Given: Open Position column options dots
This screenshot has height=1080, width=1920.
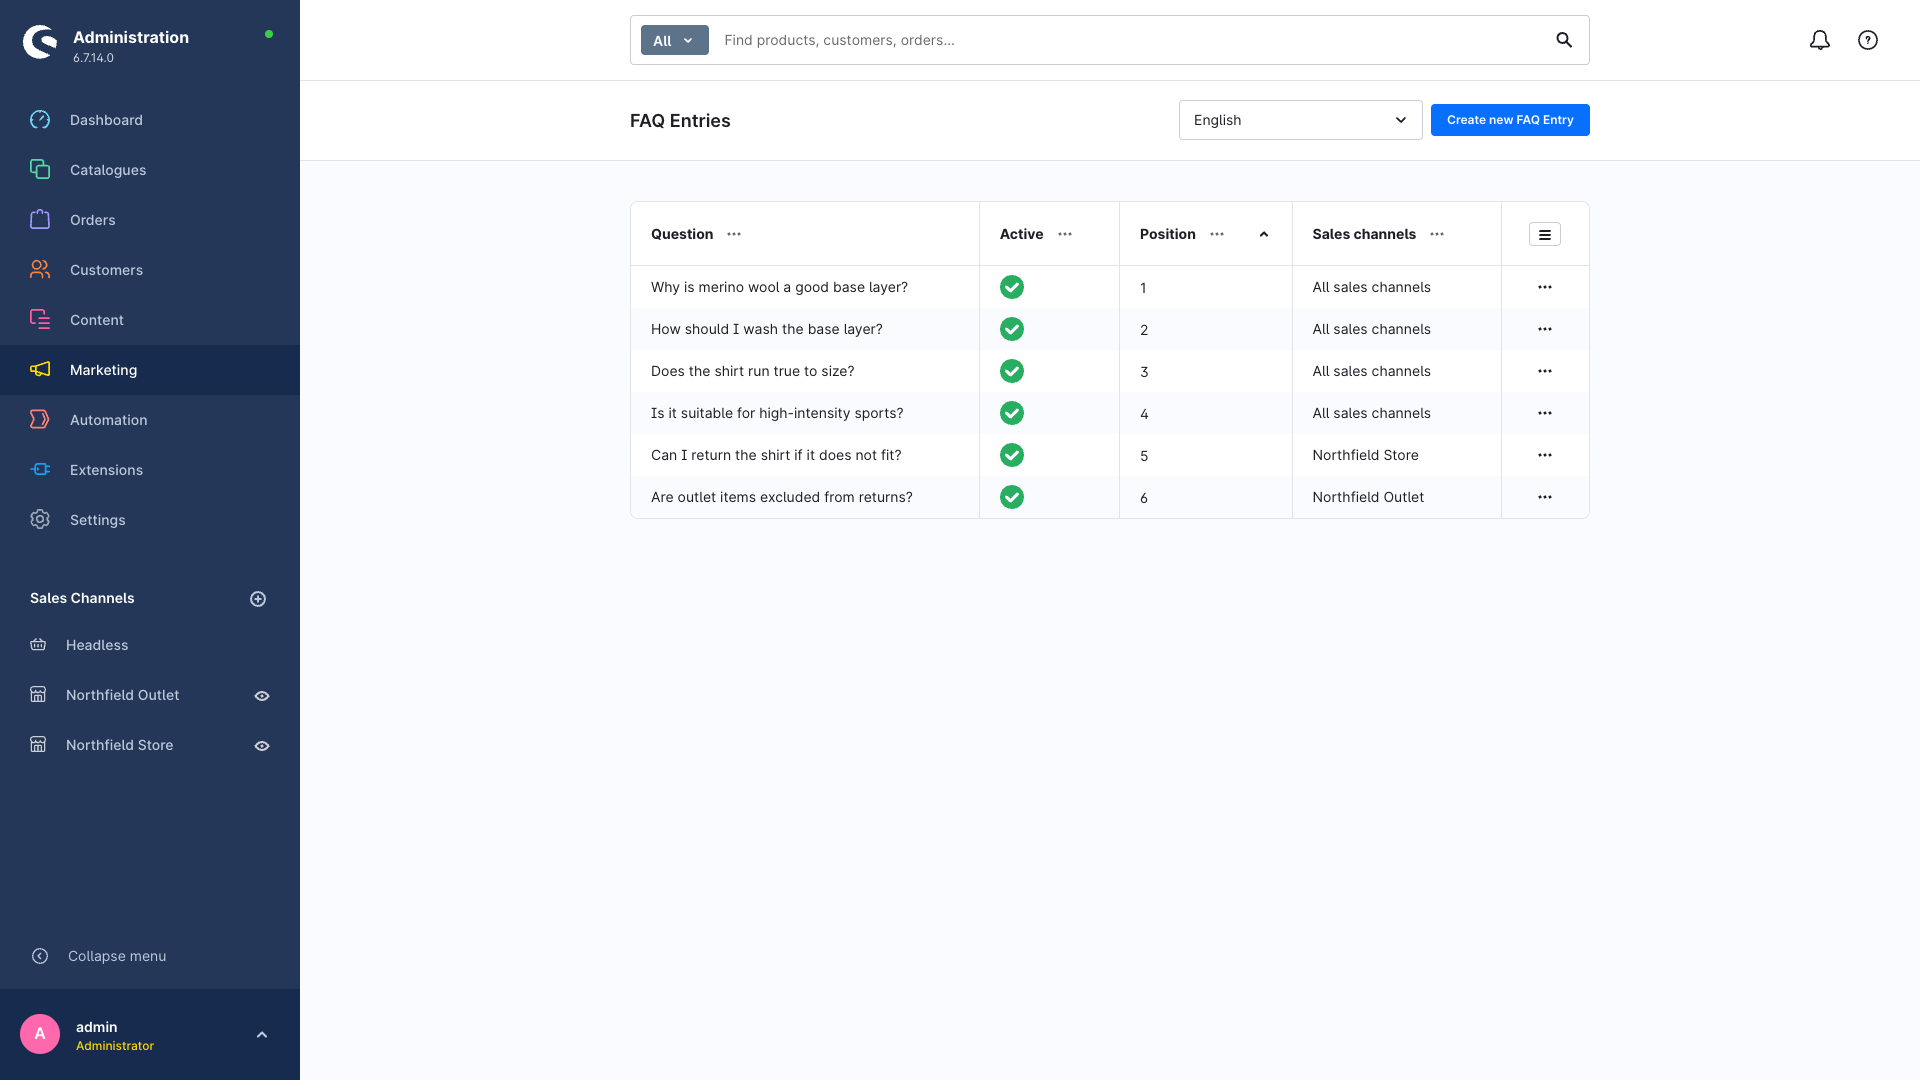Looking at the screenshot, I should (x=1217, y=234).
